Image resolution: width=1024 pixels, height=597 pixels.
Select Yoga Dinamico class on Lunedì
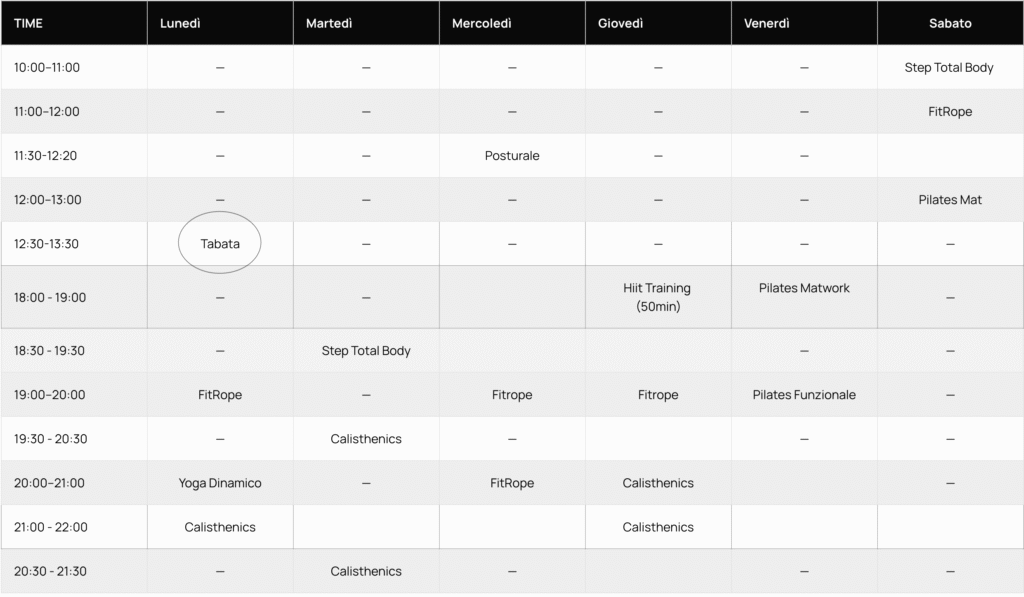coord(220,483)
